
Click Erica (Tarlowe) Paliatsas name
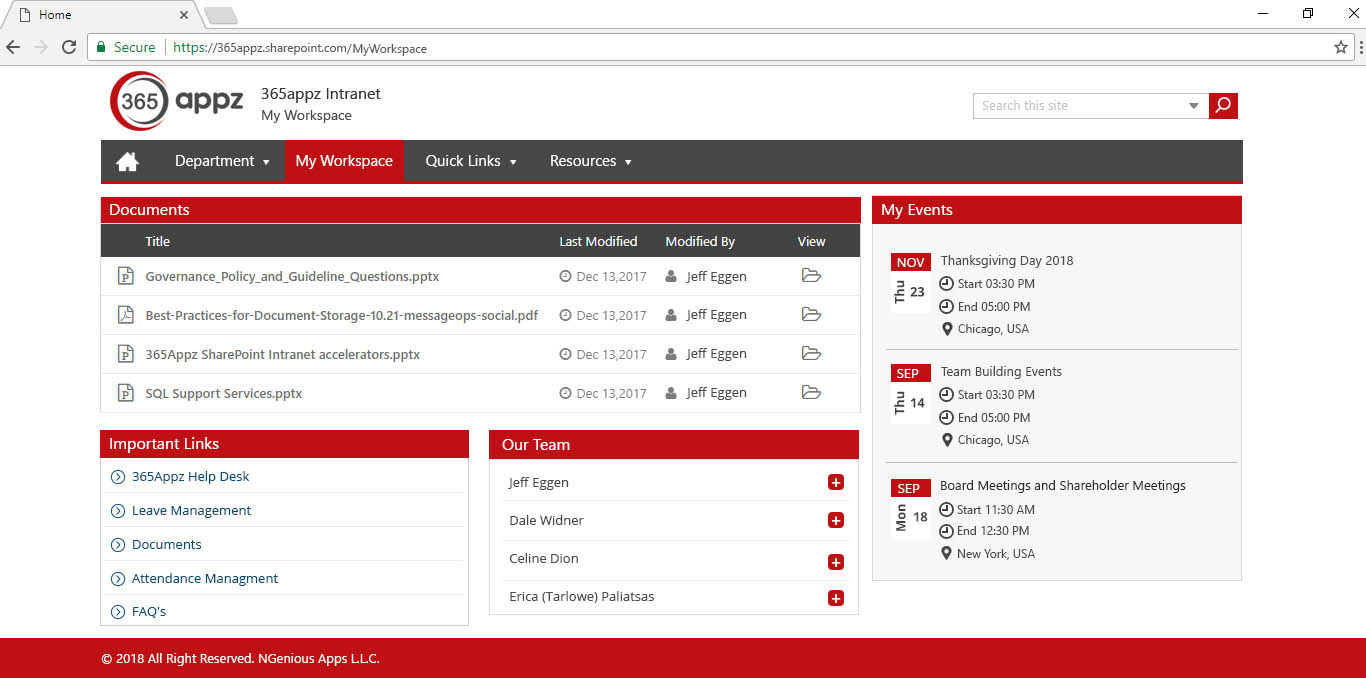pyautogui.click(x=582, y=597)
